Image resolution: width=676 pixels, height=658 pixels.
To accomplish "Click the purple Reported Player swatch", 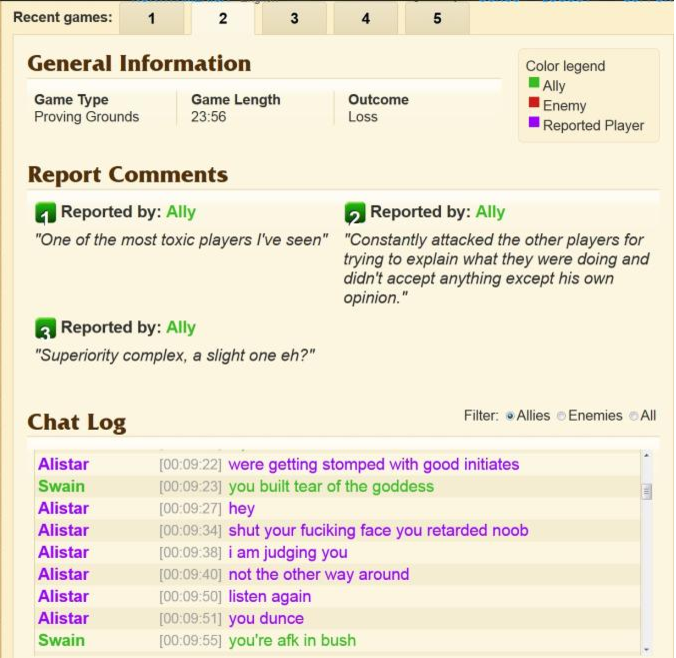I will click(534, 122).
